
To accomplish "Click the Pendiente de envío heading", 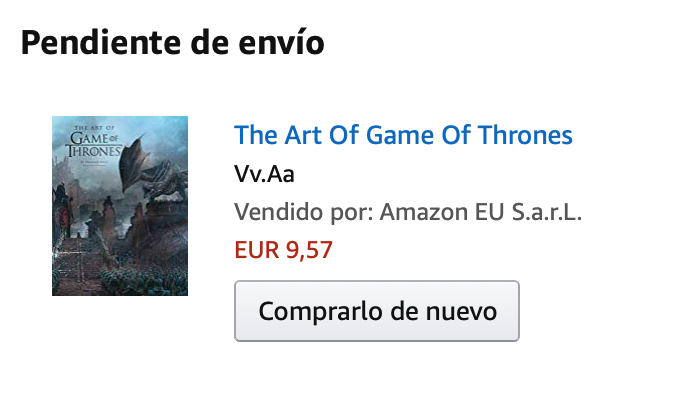I will 173,42.
